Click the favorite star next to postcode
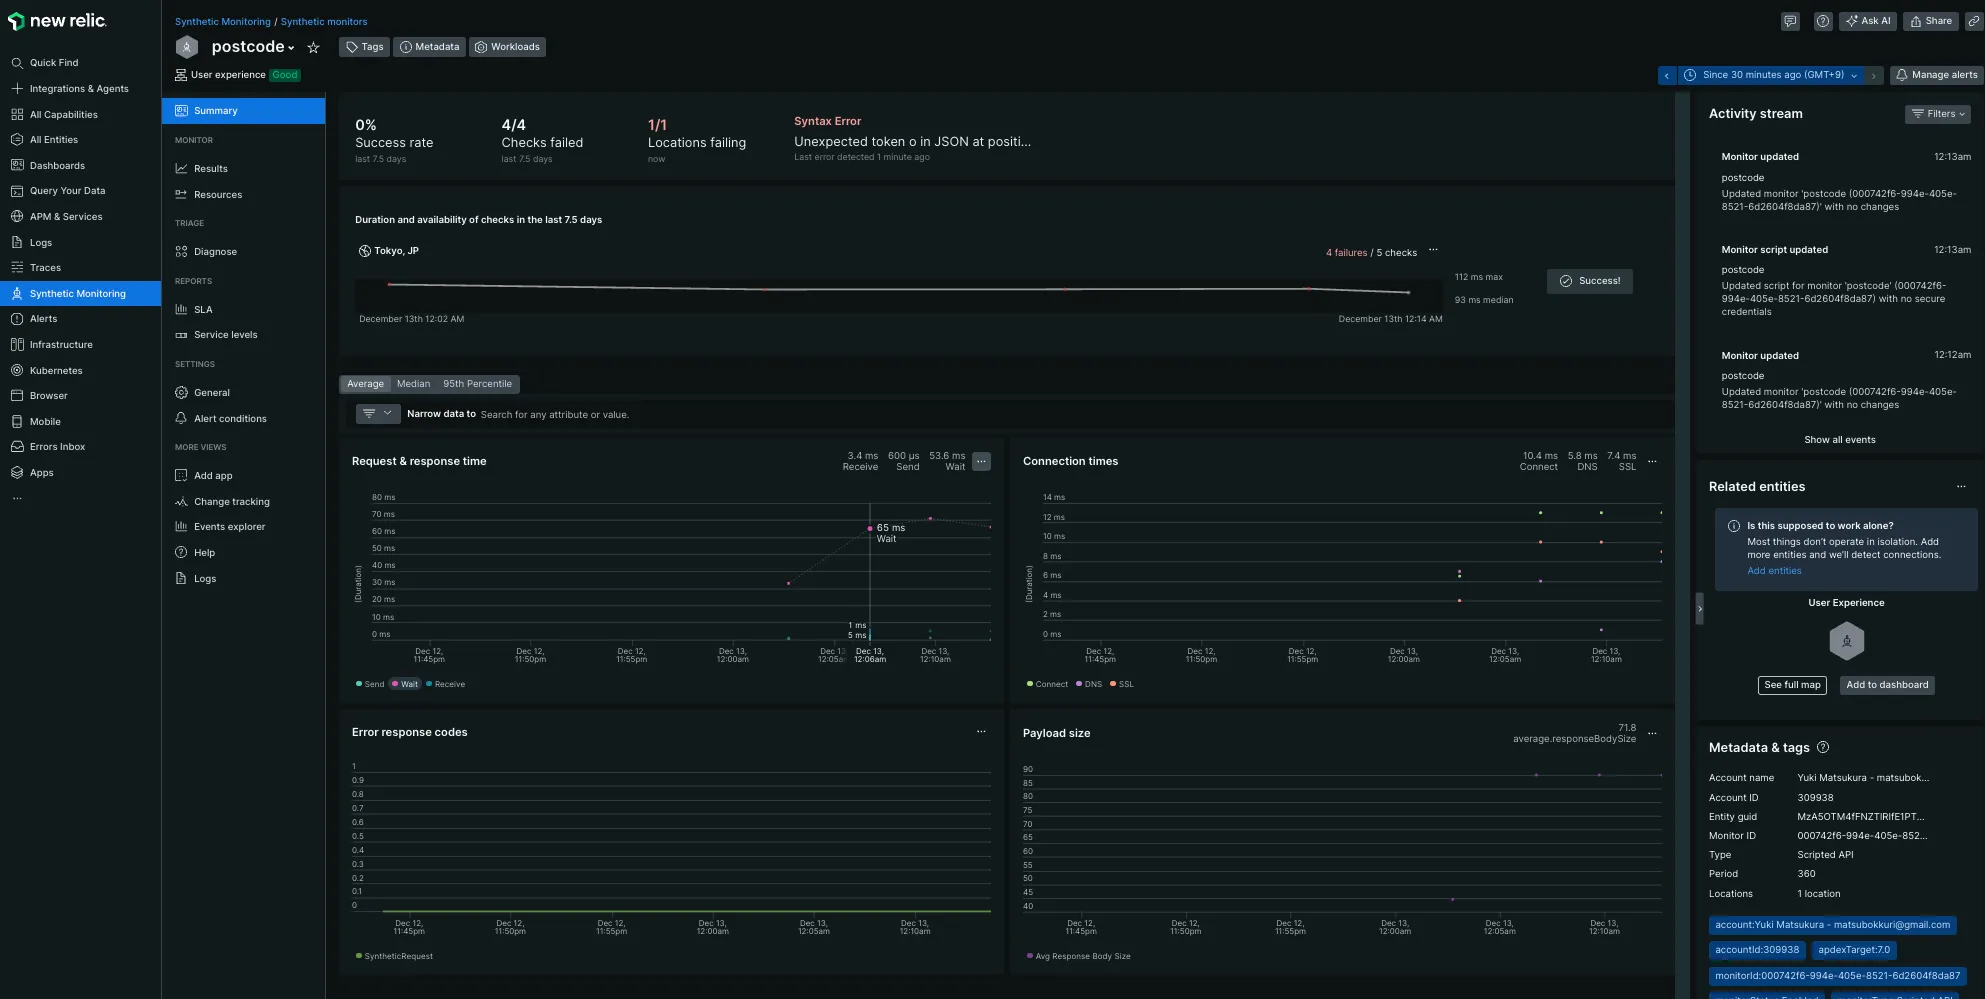The image size is (1985, 999). [x=313, y=47]
